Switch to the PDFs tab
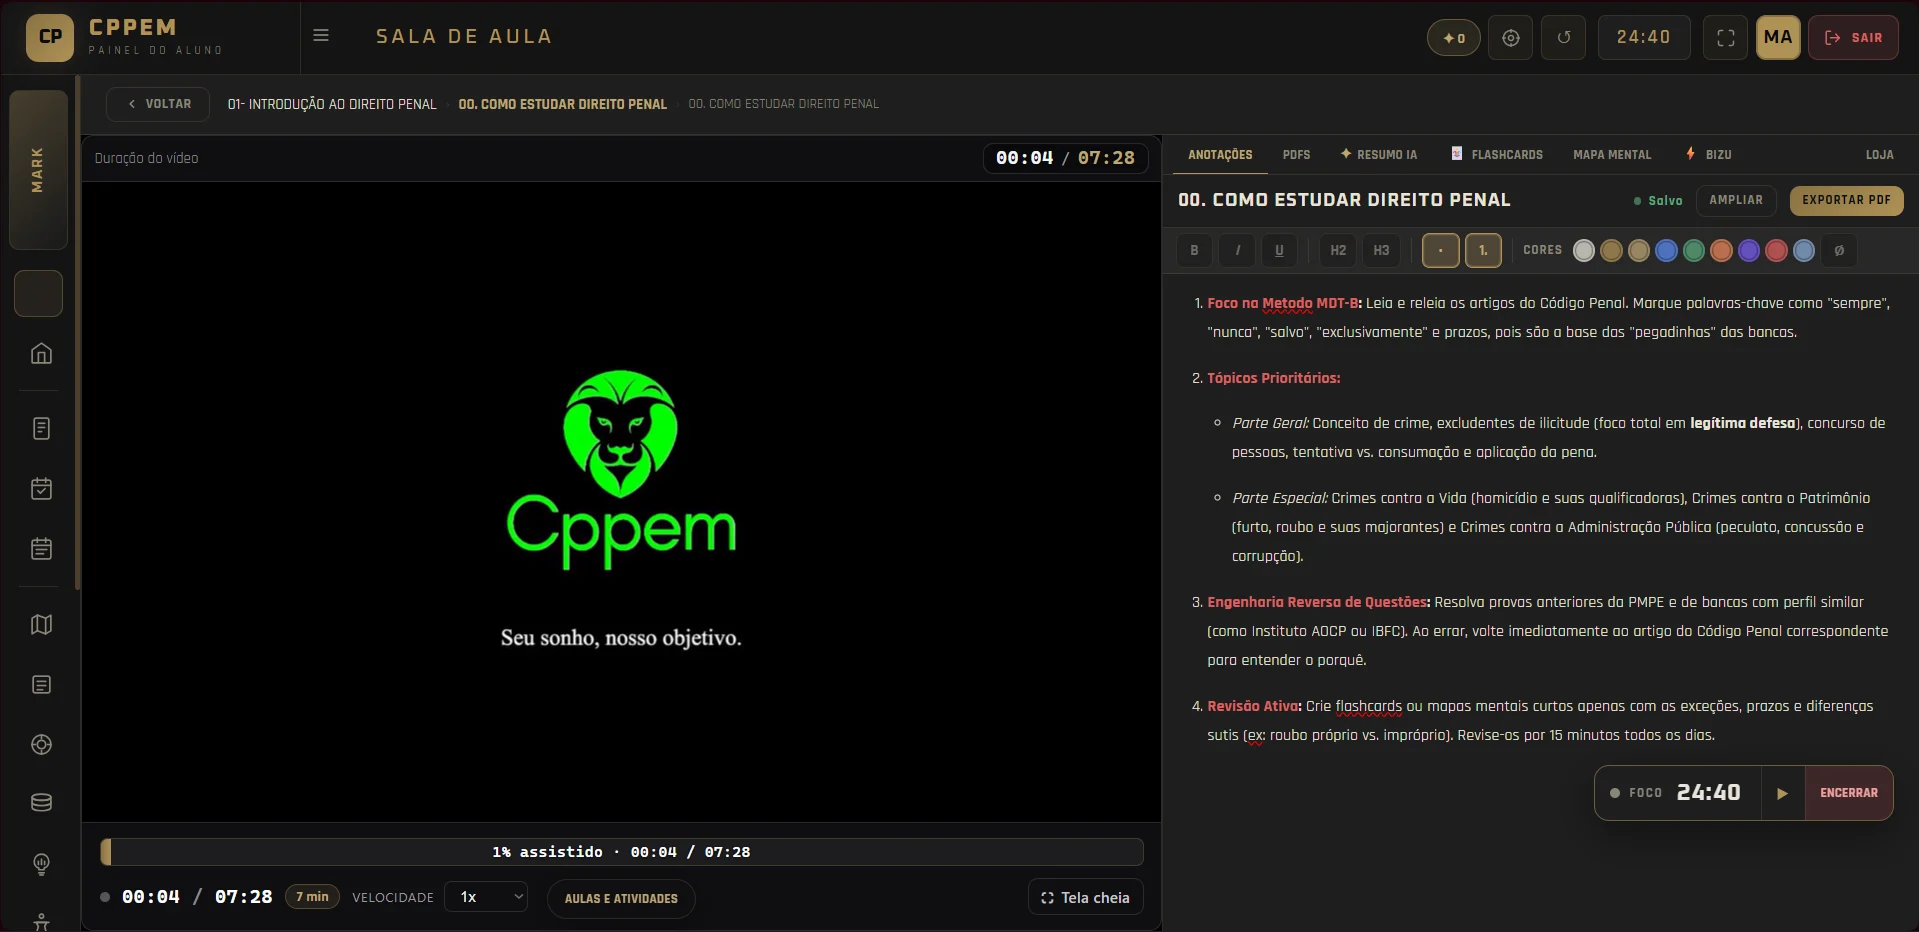The width and height of the screenshot is (1919, 932). pos(1296,155)
